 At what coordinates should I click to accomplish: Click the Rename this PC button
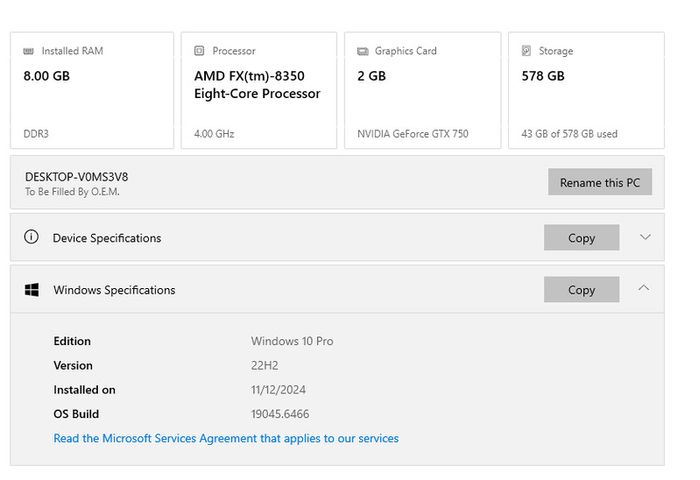(x=600, y=182)
